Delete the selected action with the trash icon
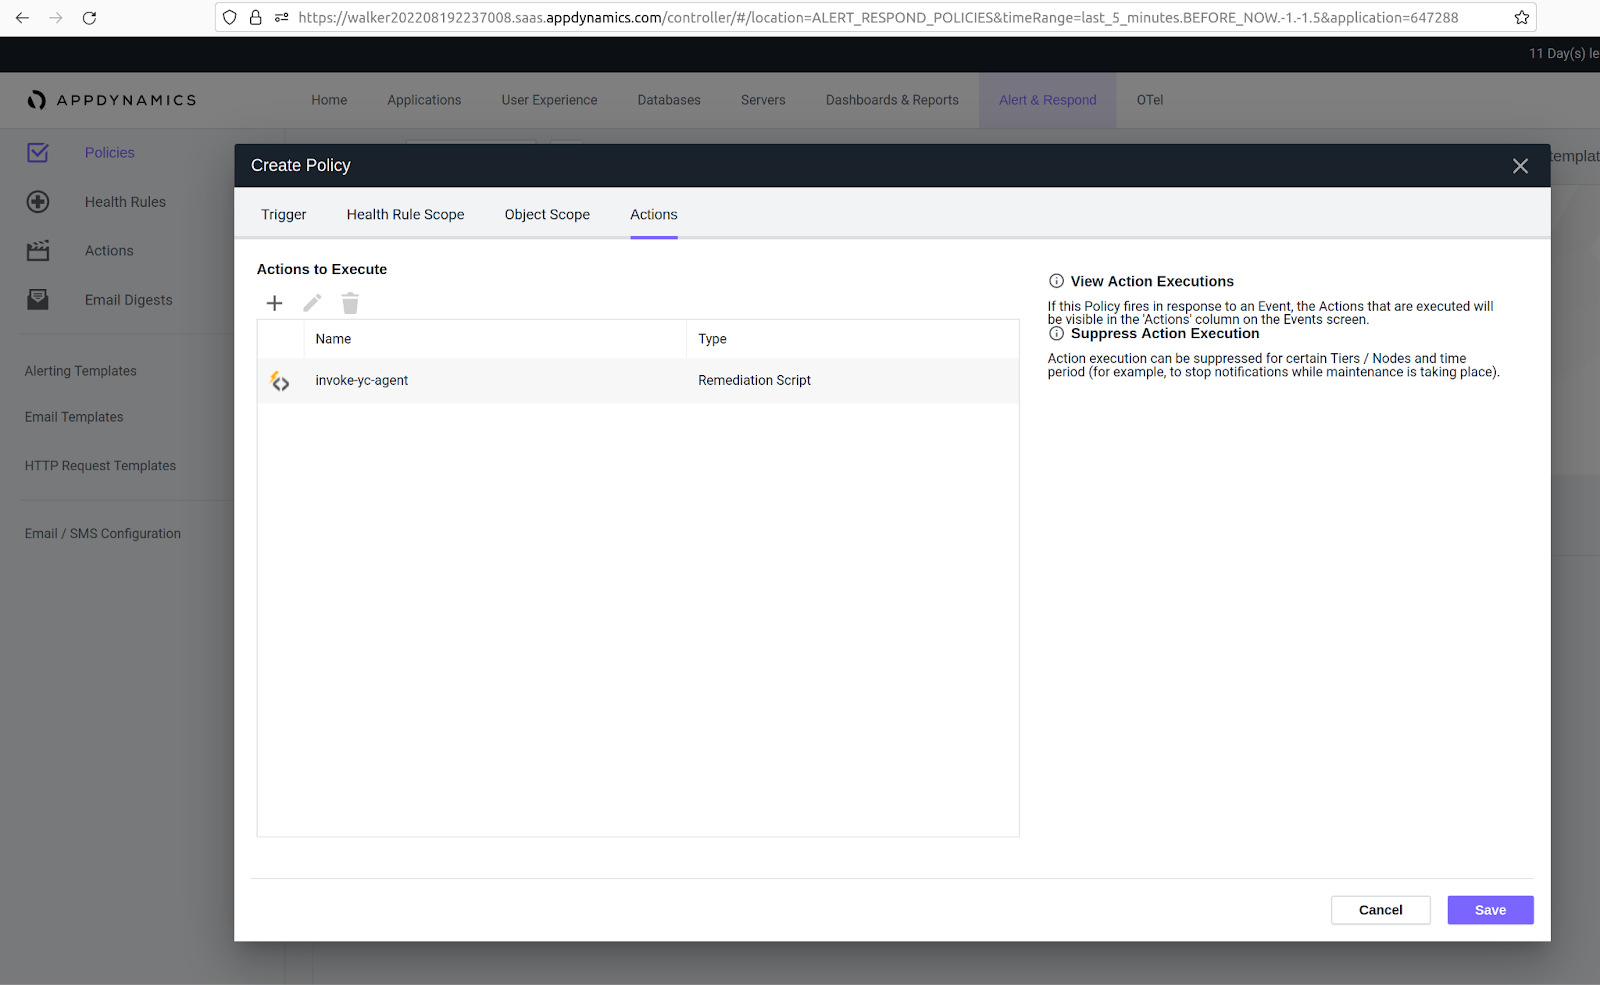The height and width of the screenshot is (985, 1600). pyautogui.click(x=350, y=303)
